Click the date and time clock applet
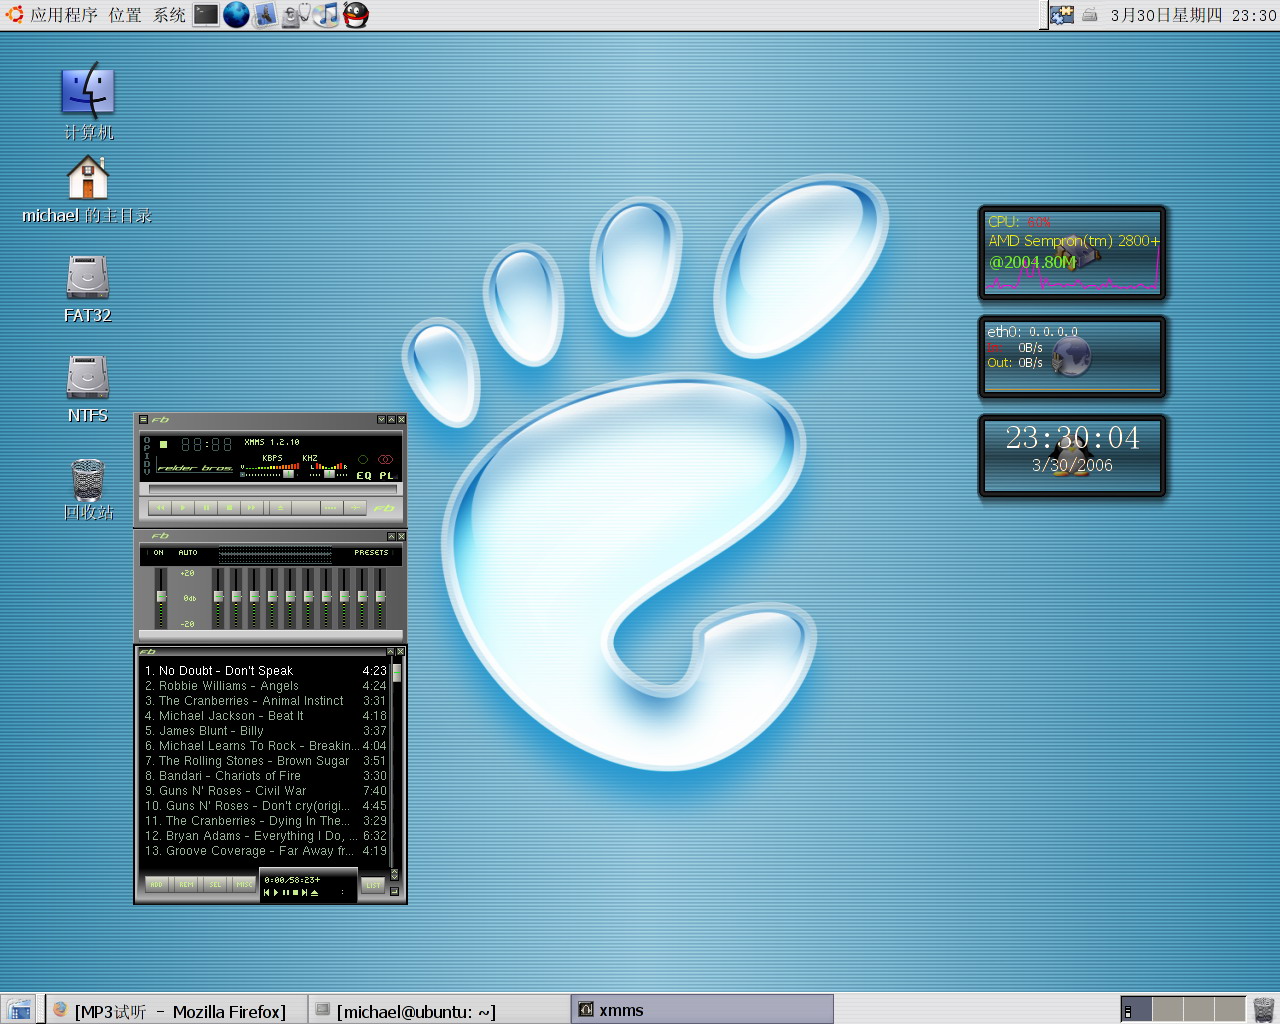The width and height of the screenshot is (1280, 1024). pyautogui.click(x=1193, y=15)
